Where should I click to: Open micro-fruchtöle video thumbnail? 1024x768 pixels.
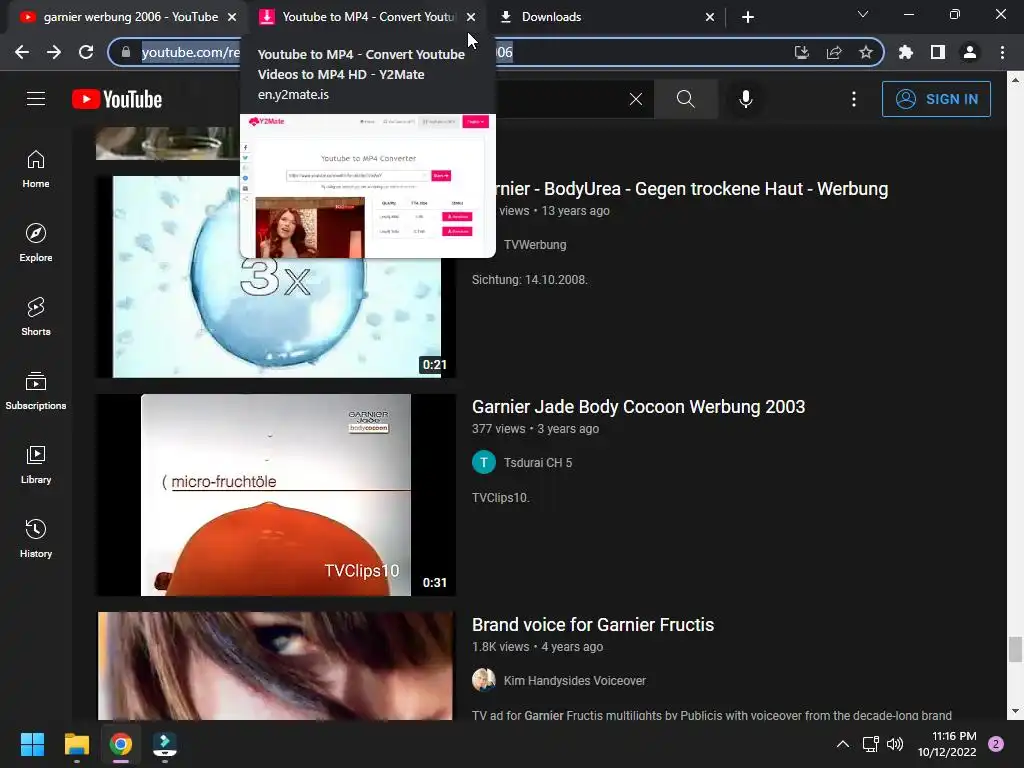(276, 494)
